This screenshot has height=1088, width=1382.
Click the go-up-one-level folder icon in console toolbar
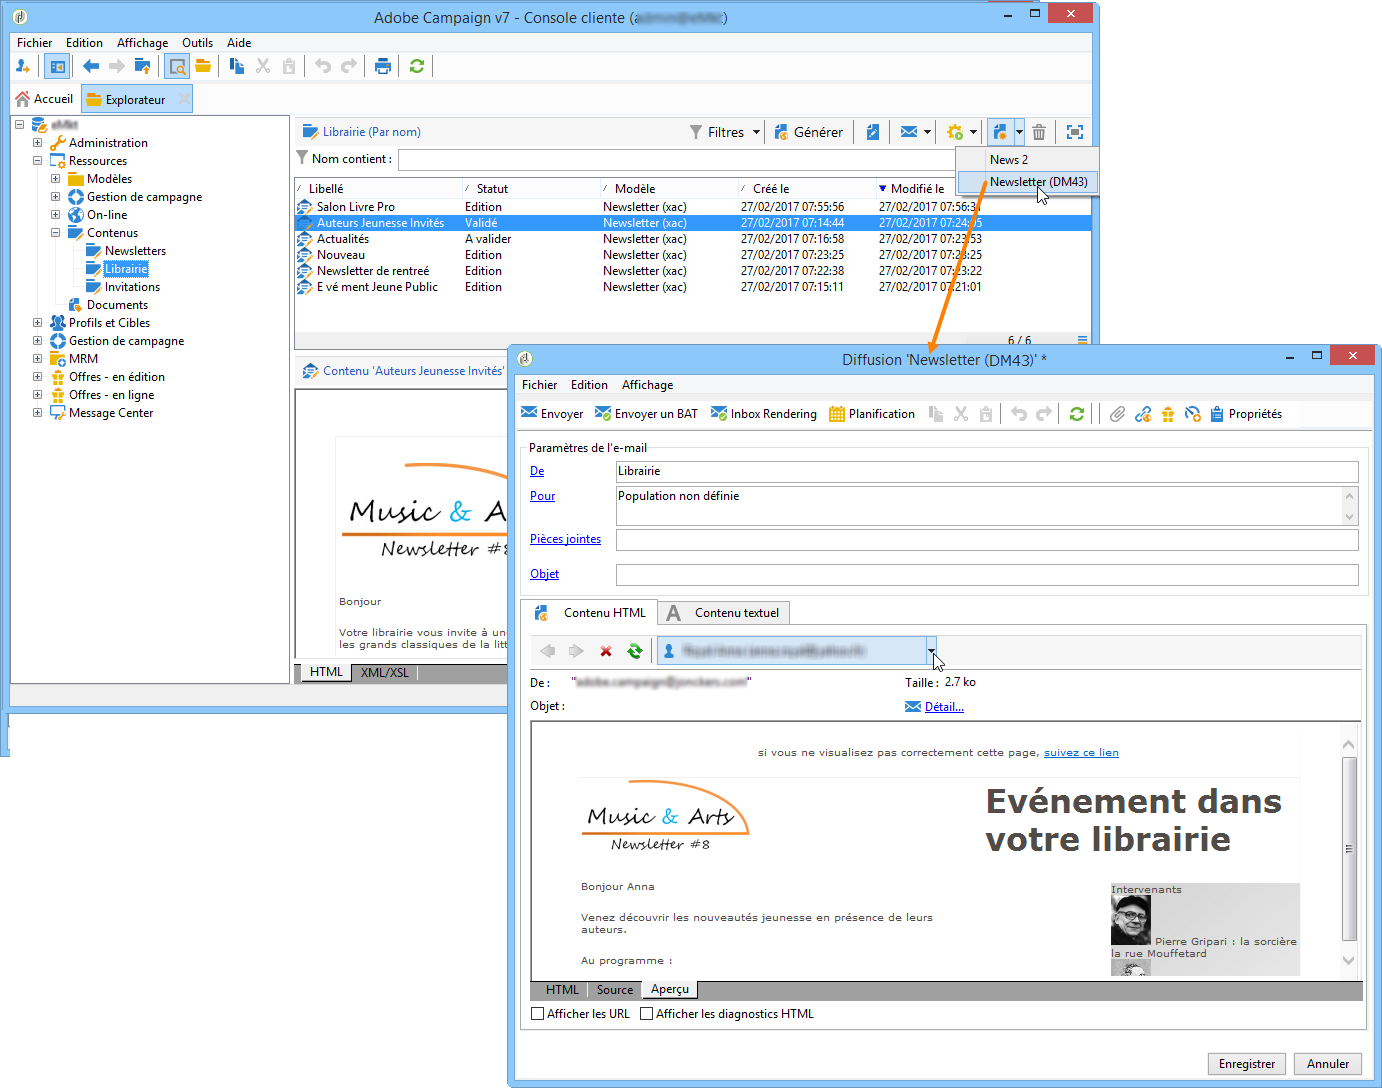[143, 66]
